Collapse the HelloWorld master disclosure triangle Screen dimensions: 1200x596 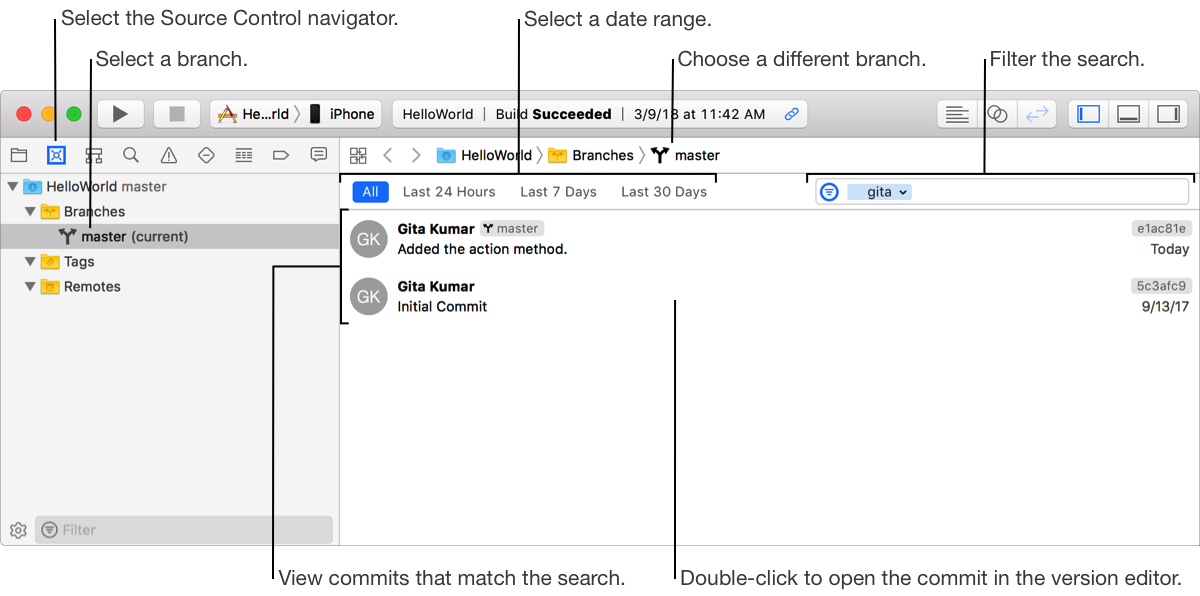click(x=13, y=186)
